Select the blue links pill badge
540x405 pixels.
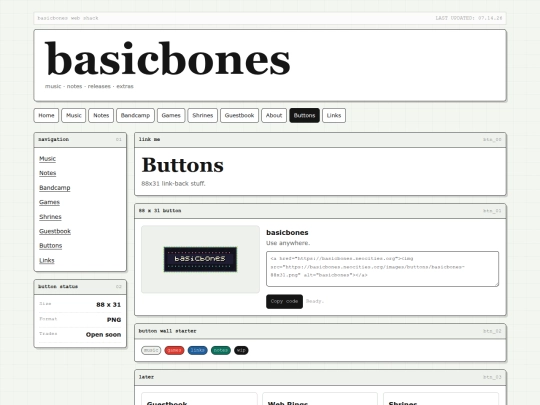198,350
